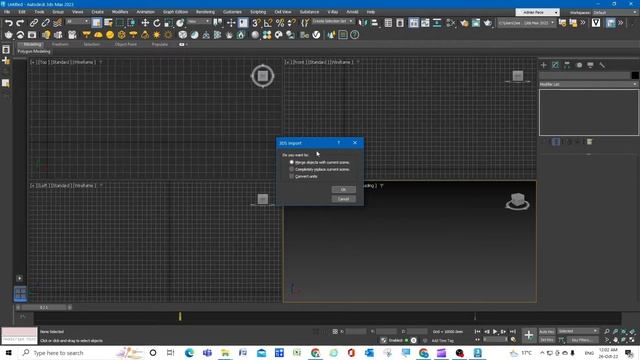Confirm 3DS Import with OK
Image resolution: width=640 pixels, height=360 pixels.
click(343, 189)
